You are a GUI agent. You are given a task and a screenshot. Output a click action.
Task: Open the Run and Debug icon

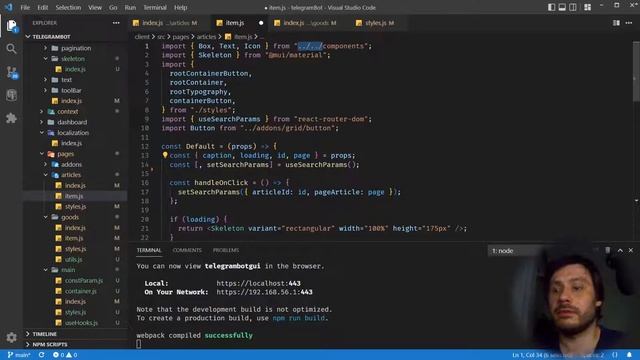[x=11, y=95]
